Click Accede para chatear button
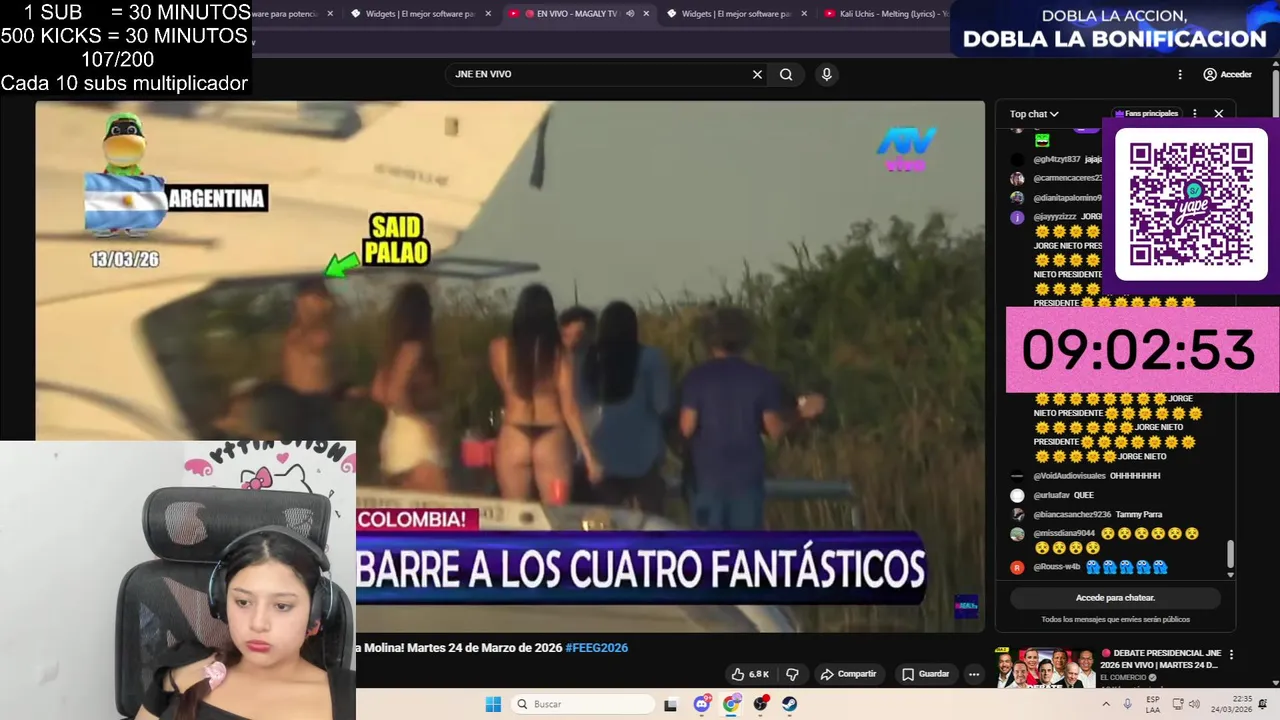The height and width of the screenshot is (720, 1280). click(1115, 598)
